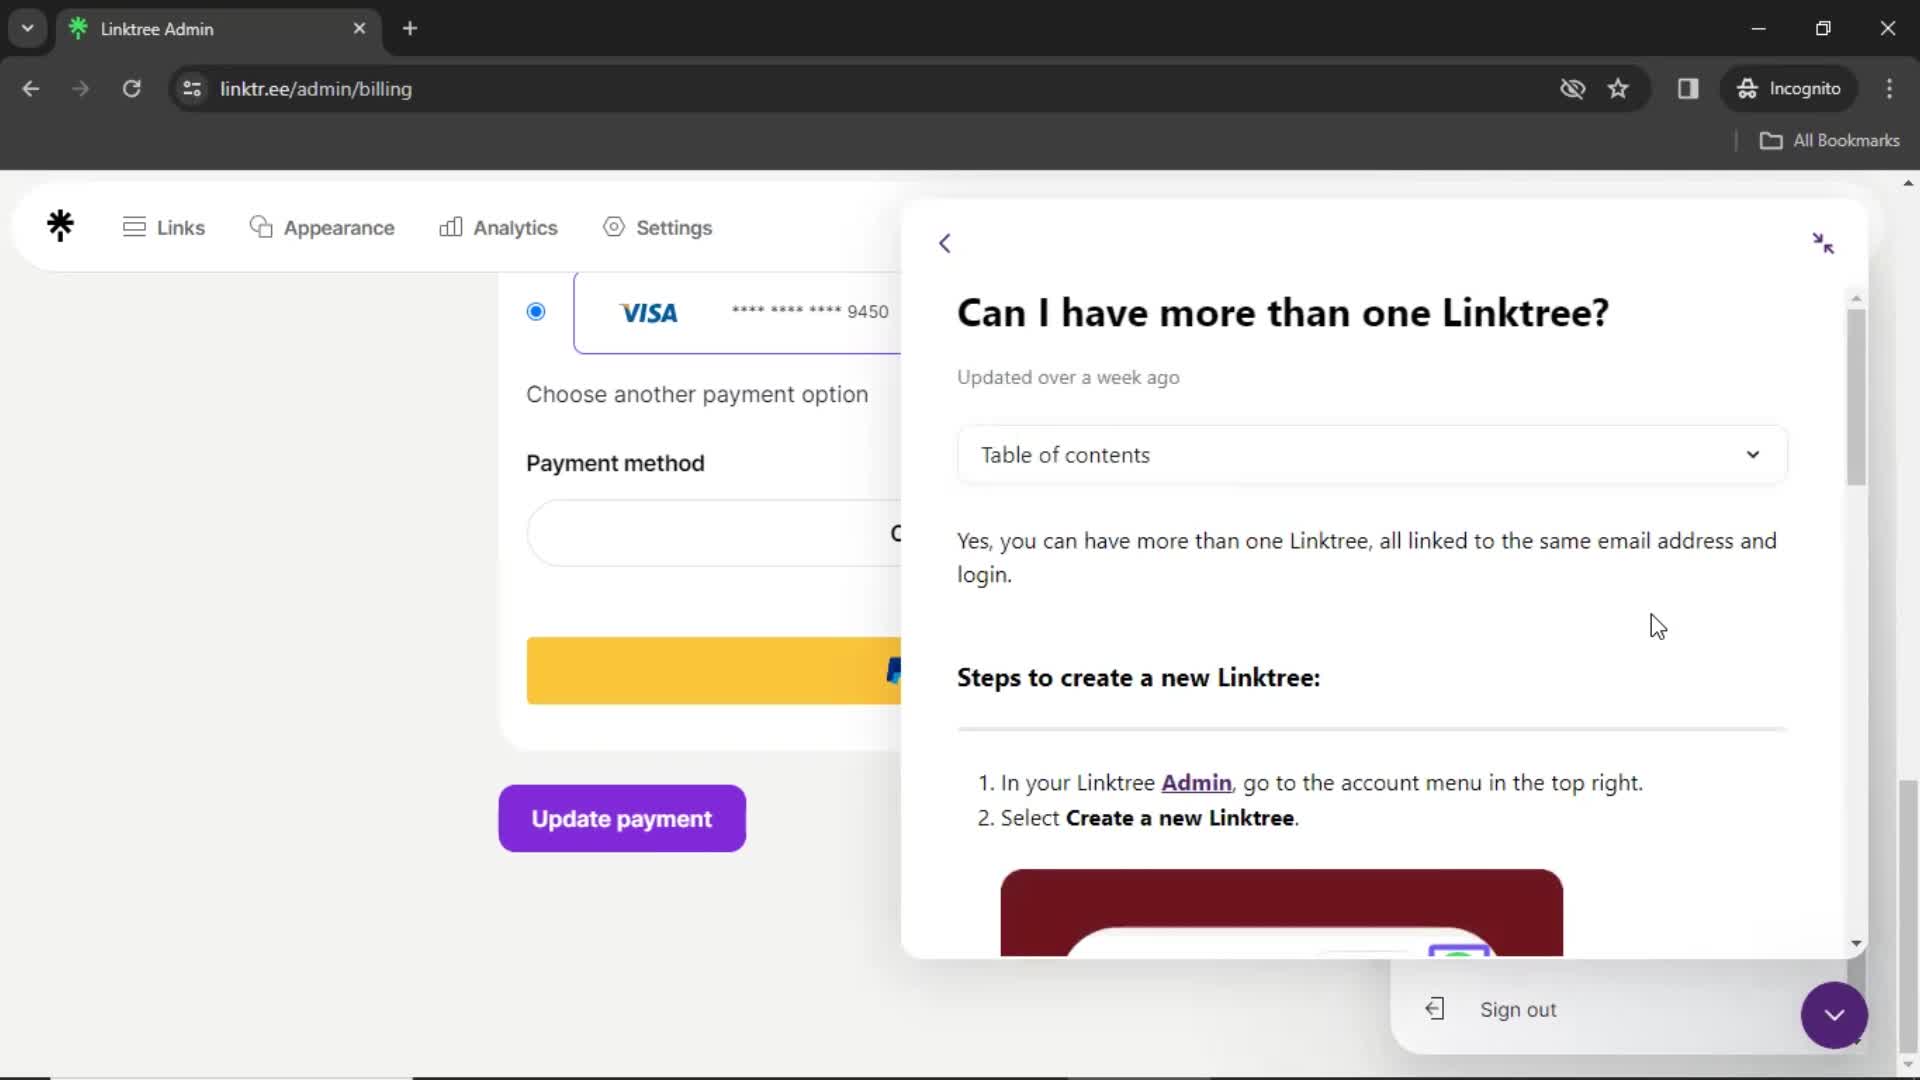Expand the Table of contents dropdown

[1372, 455]
